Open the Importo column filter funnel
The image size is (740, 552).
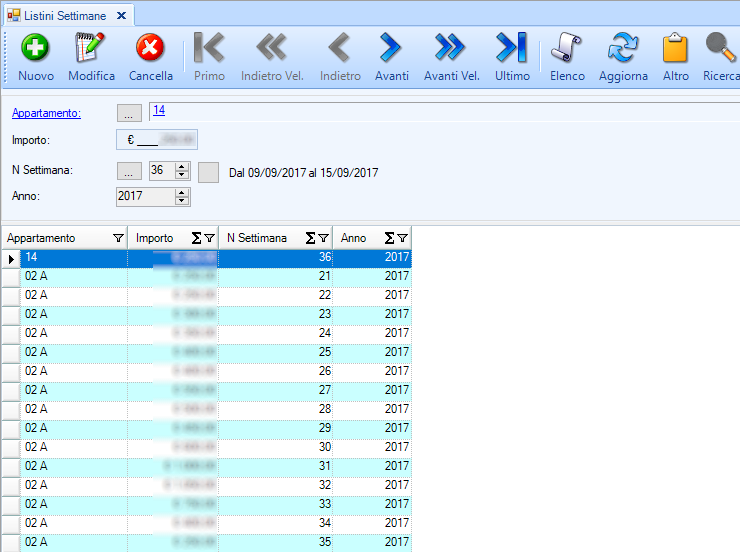tap(209, 239)
